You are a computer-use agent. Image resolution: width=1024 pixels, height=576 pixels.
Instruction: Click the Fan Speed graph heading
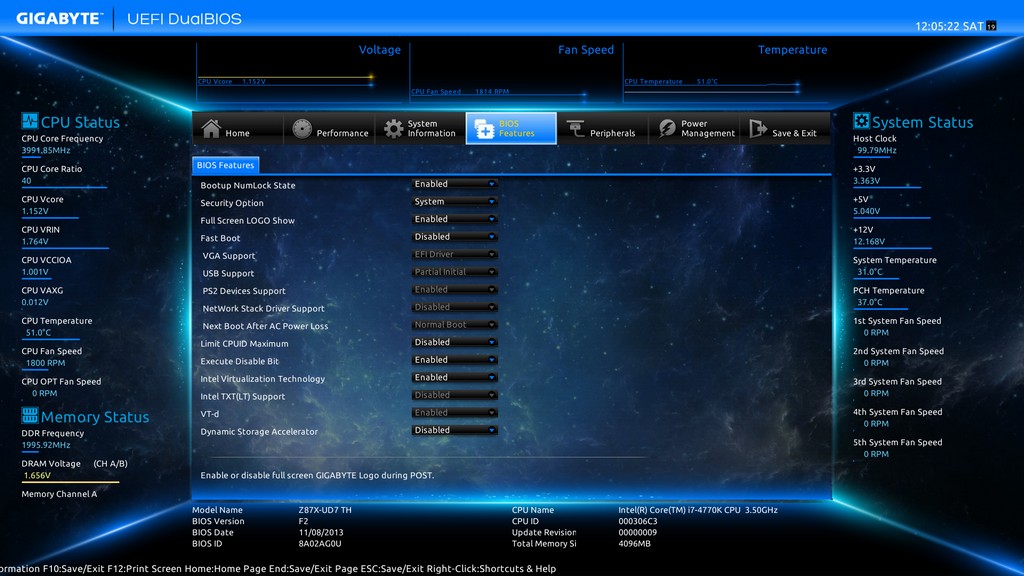[x=586, y=50]
